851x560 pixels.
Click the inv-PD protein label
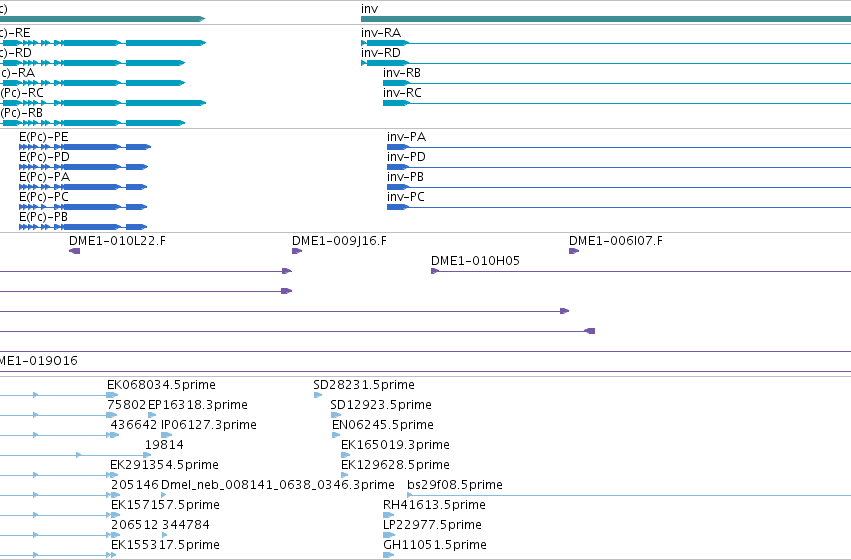coord(406,157)
